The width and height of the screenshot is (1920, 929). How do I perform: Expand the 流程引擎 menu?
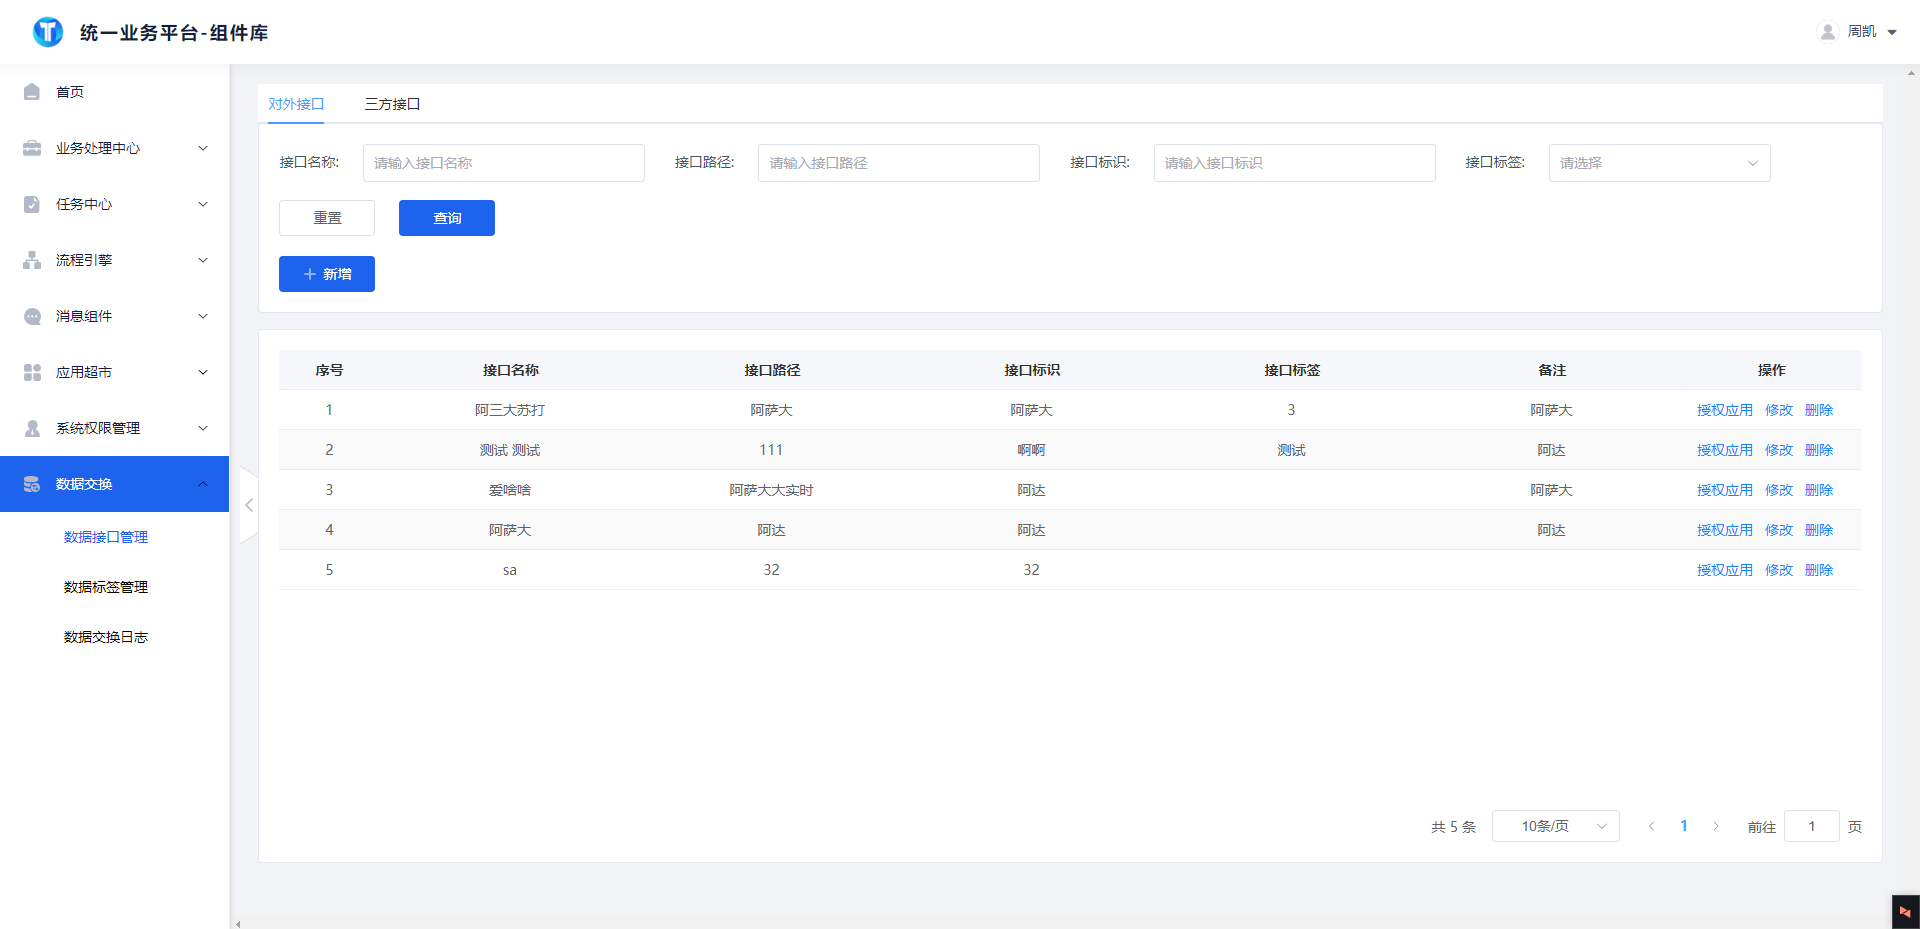[x=203, y=260]
